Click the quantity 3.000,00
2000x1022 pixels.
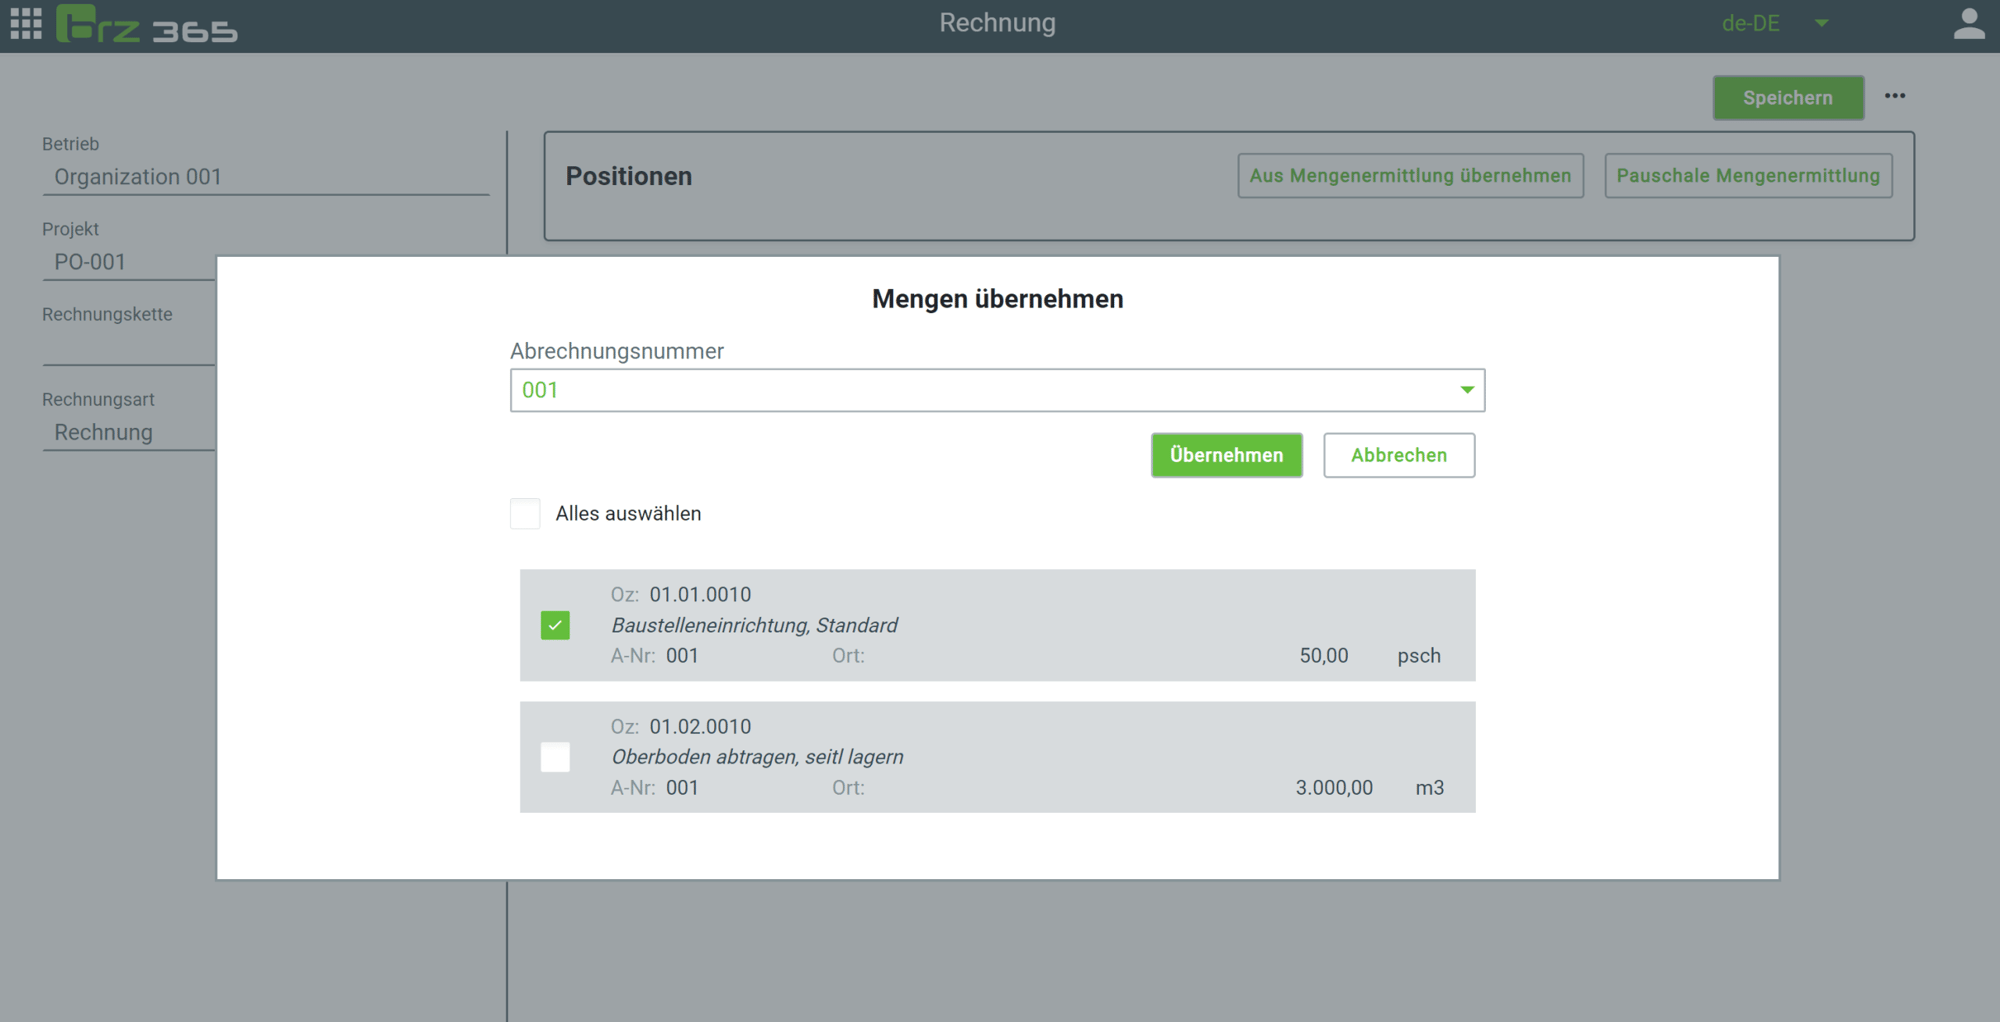coord(1334,788)
